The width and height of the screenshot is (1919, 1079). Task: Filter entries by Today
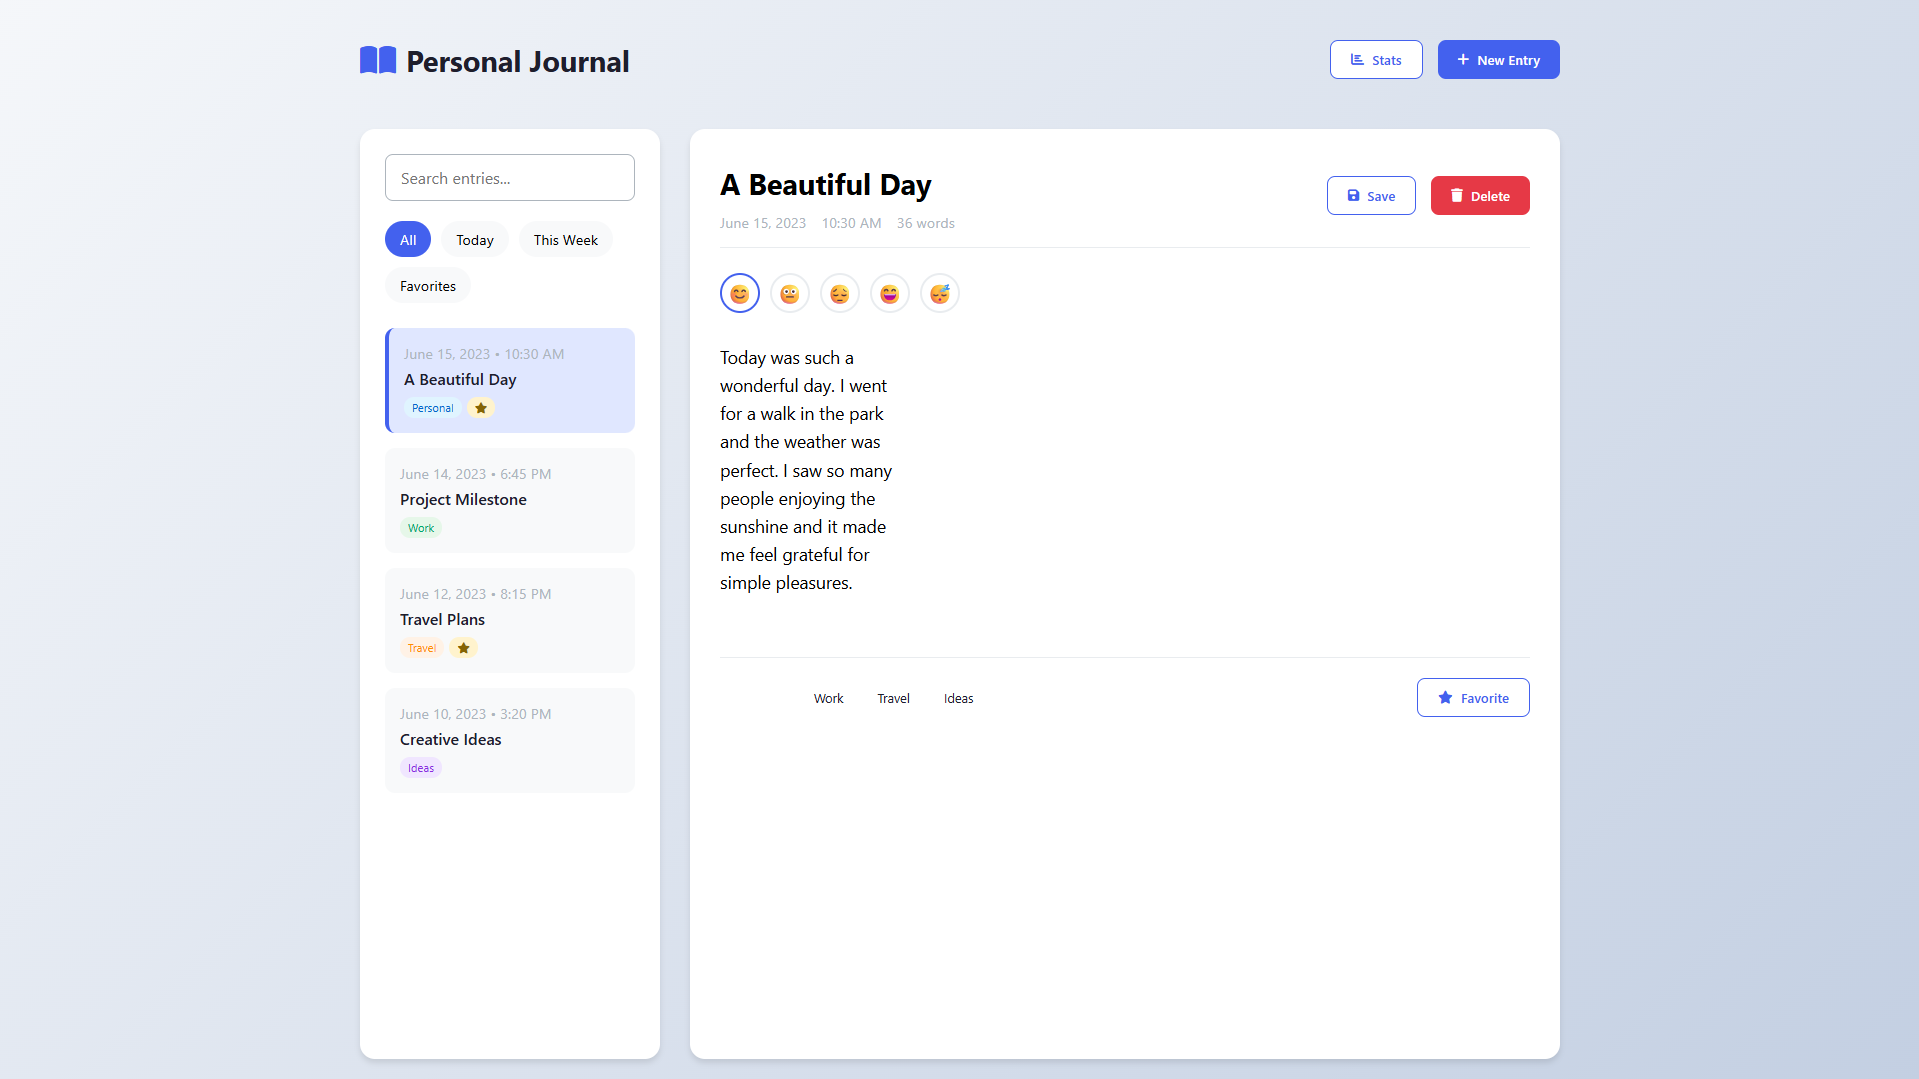474,240
